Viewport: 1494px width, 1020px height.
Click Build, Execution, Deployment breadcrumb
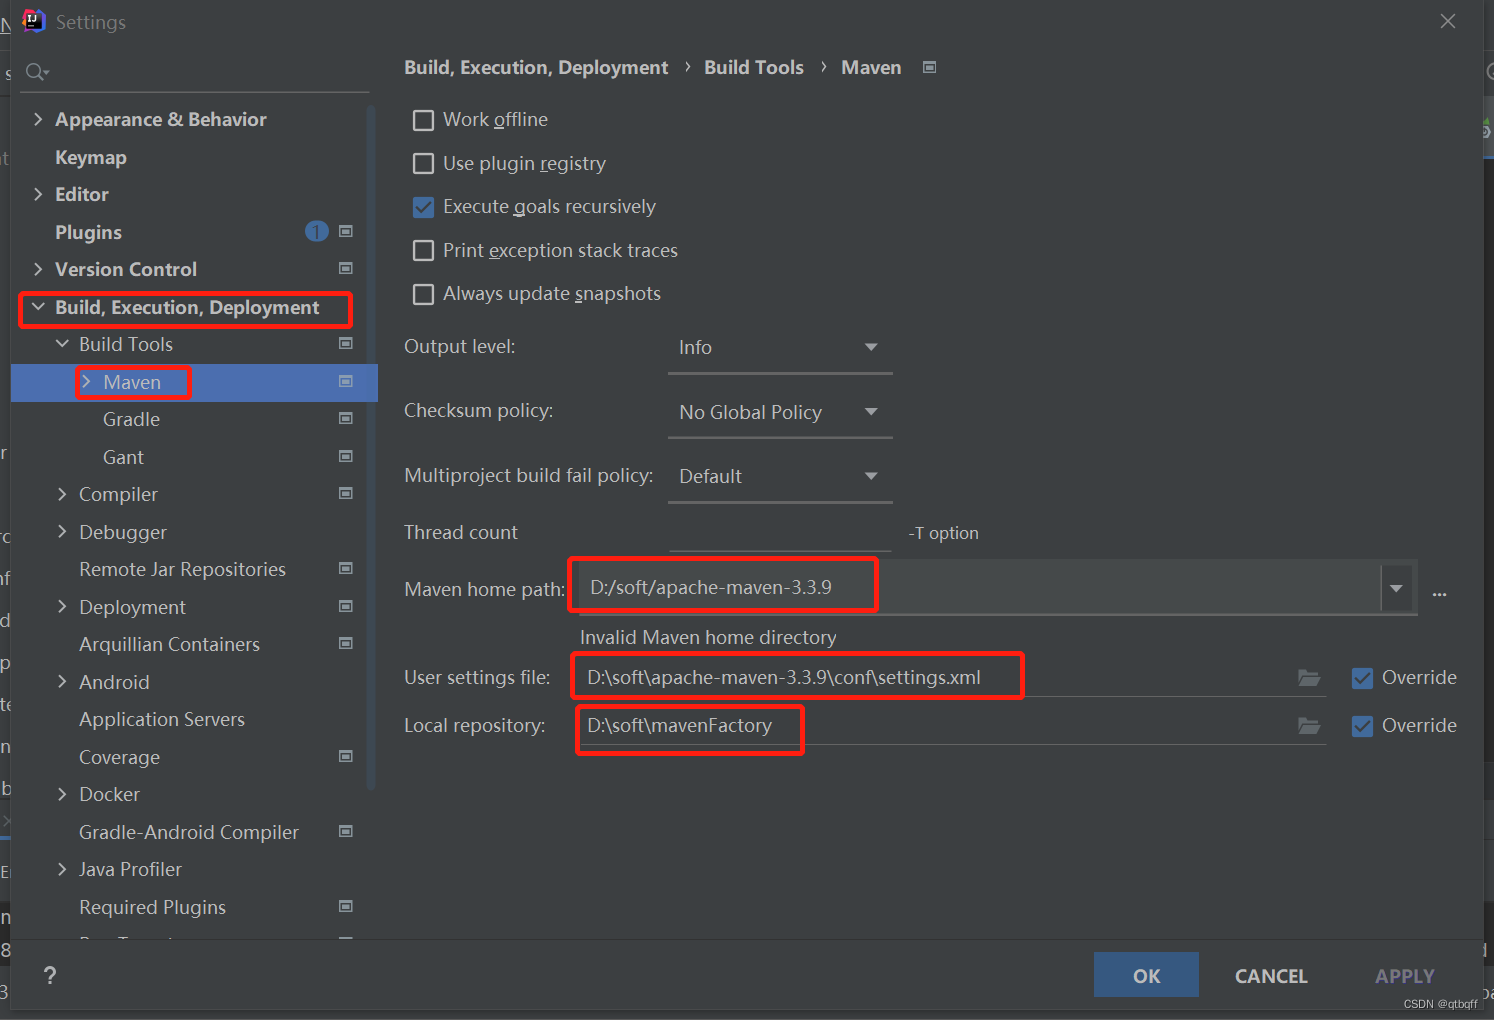[x=536, y=67]
